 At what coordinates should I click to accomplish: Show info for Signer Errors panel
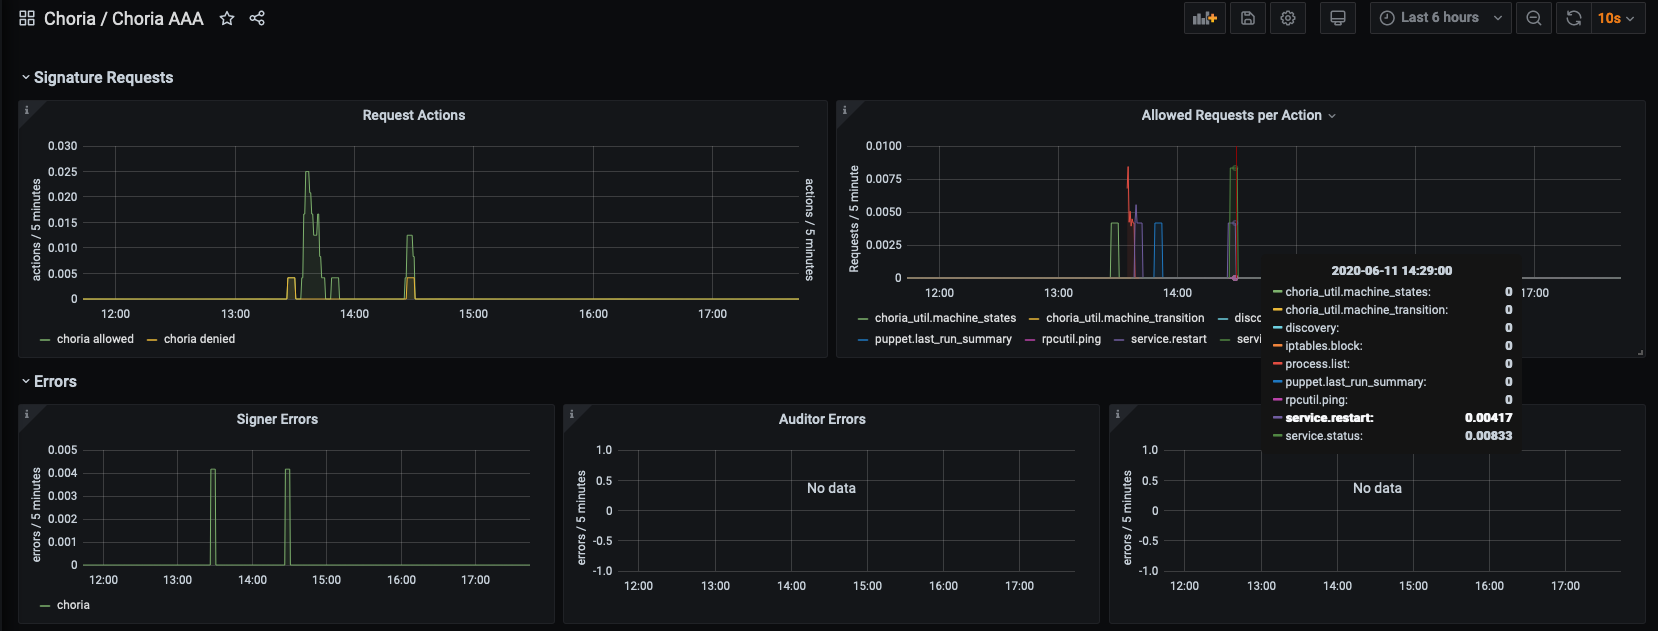pos(27,414)
